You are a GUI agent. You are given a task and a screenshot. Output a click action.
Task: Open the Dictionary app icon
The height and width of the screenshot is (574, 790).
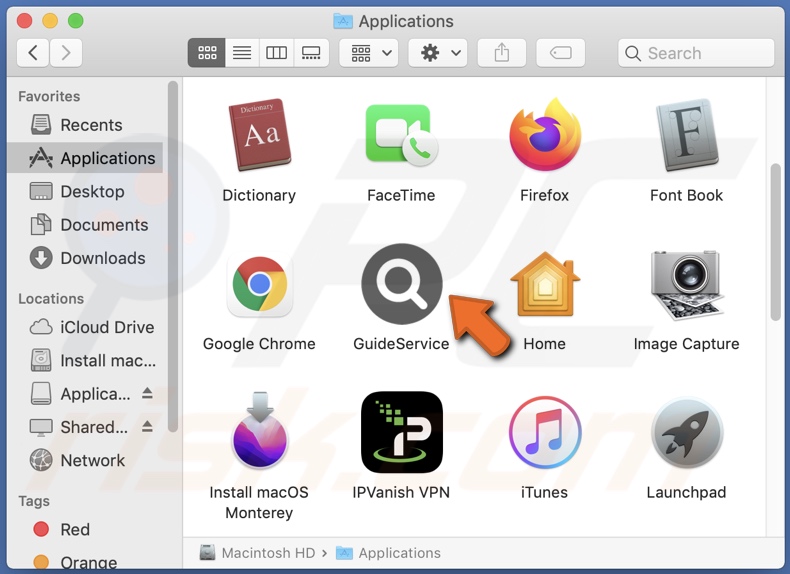point(259,135)
